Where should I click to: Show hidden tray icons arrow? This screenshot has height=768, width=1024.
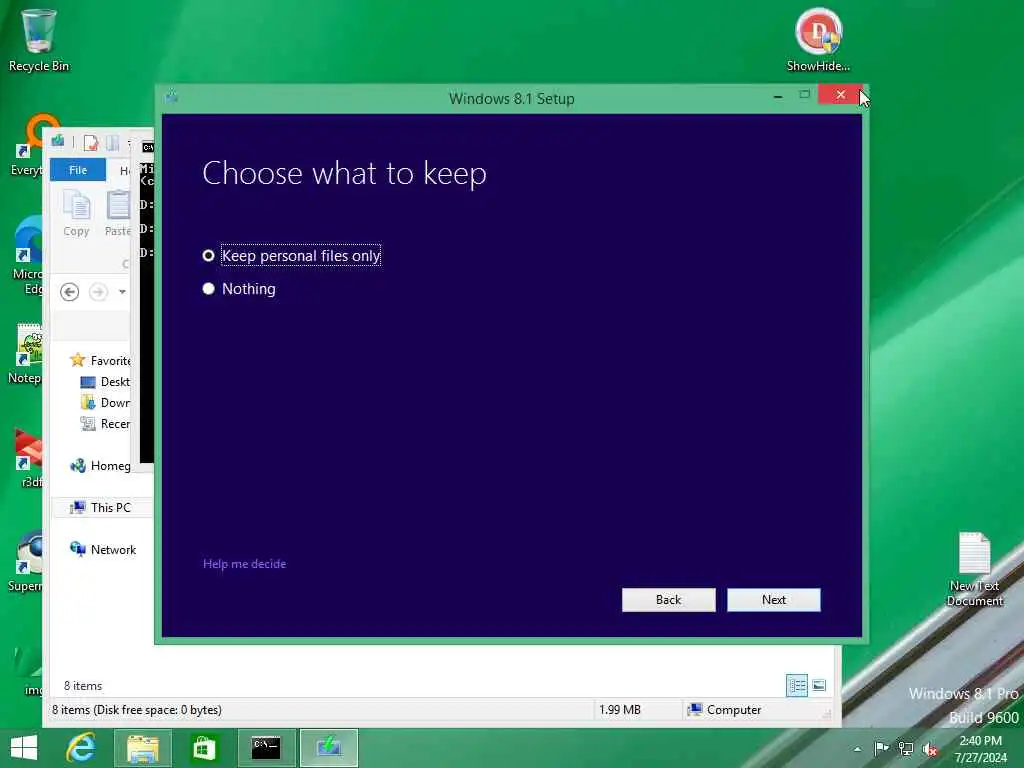tap(857, 749)
